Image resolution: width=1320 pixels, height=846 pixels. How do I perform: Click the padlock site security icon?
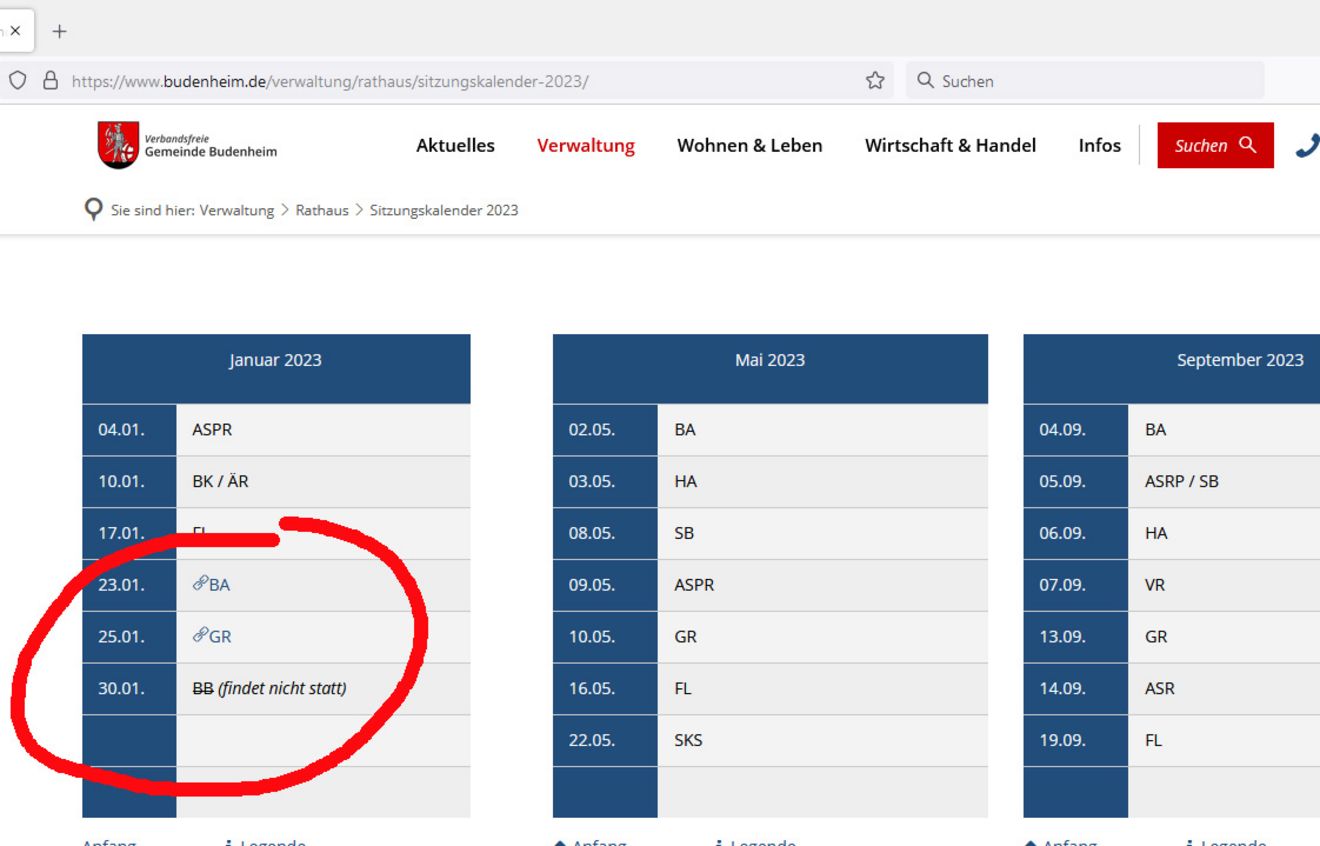tap(50, 81)
